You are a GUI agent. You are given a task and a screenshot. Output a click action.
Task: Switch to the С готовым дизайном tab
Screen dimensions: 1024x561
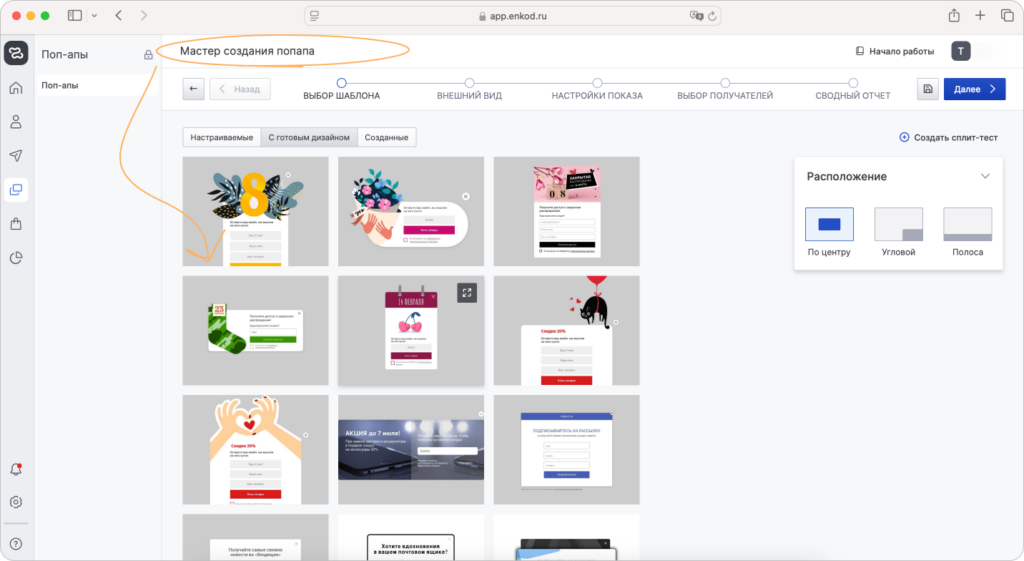pyautogui.click(x=309, y=137)
